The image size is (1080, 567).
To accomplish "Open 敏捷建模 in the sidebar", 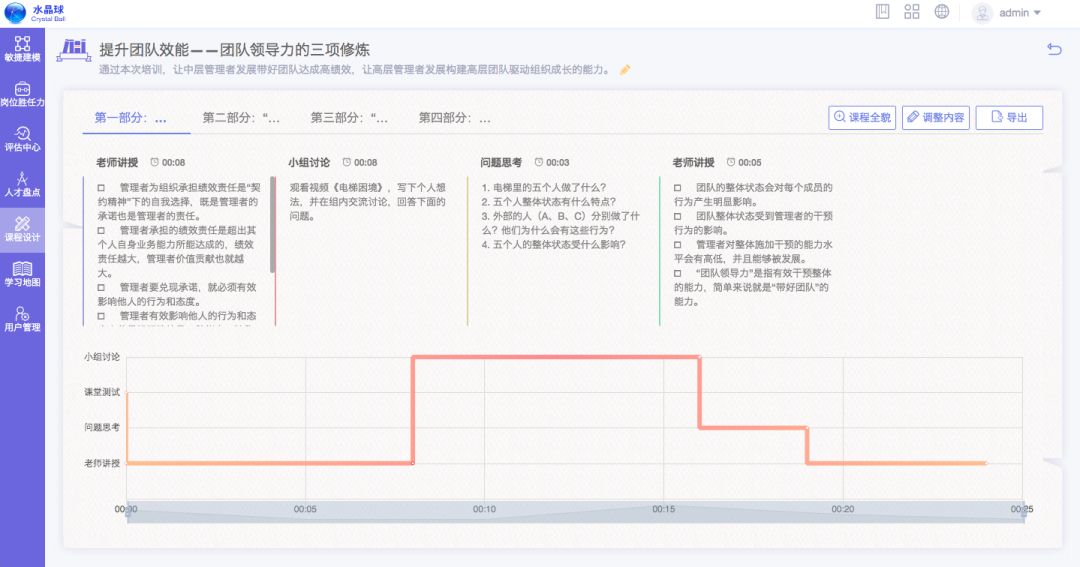I will [x=22, y=49].
